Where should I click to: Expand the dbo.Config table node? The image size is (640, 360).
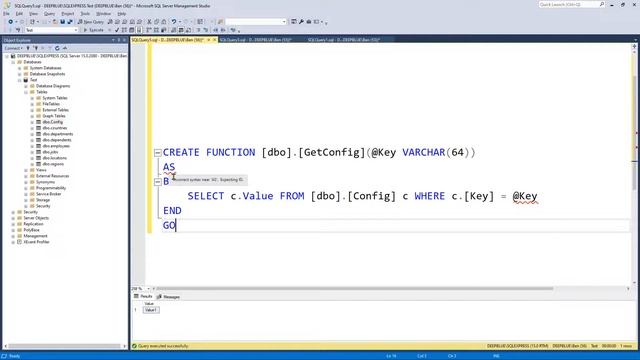(x=32, y=122)
